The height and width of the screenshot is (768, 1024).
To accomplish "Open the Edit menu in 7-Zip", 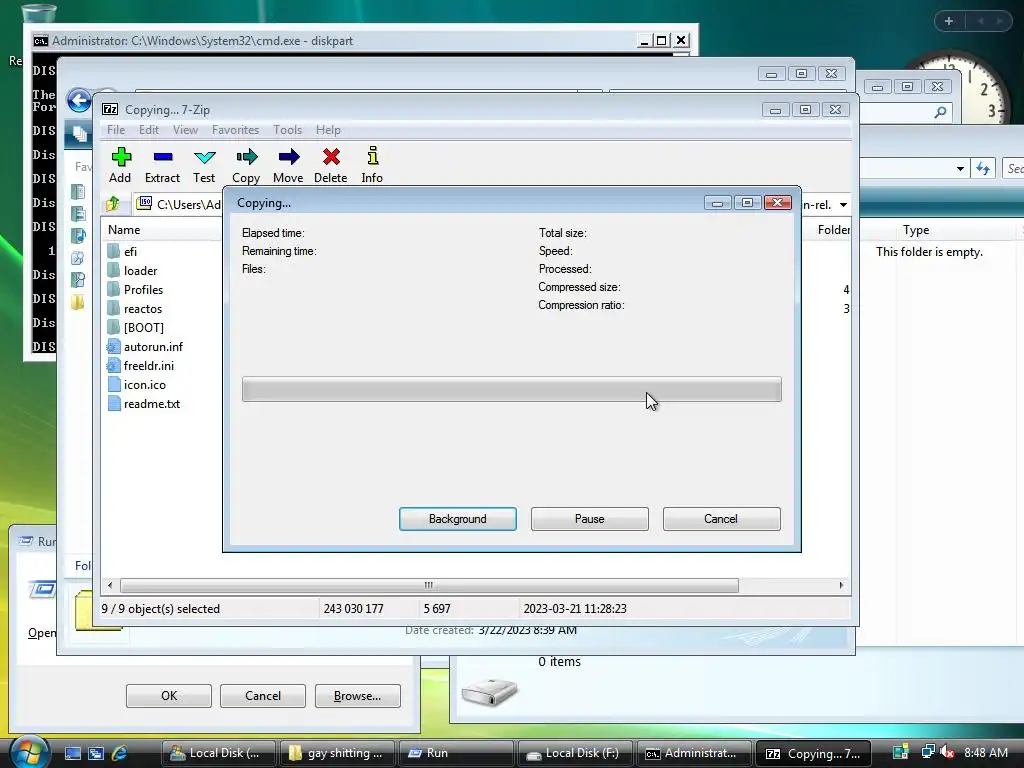I will point(149,130).
